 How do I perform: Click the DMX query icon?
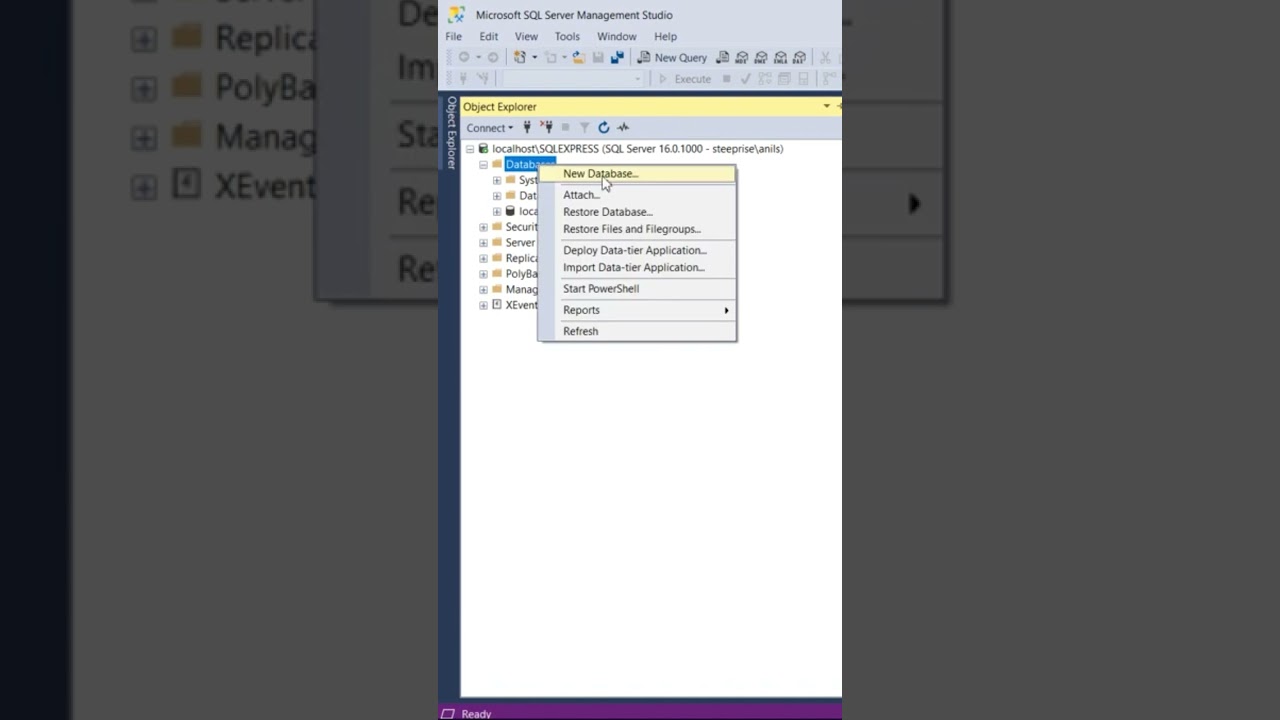pos(761,57)
